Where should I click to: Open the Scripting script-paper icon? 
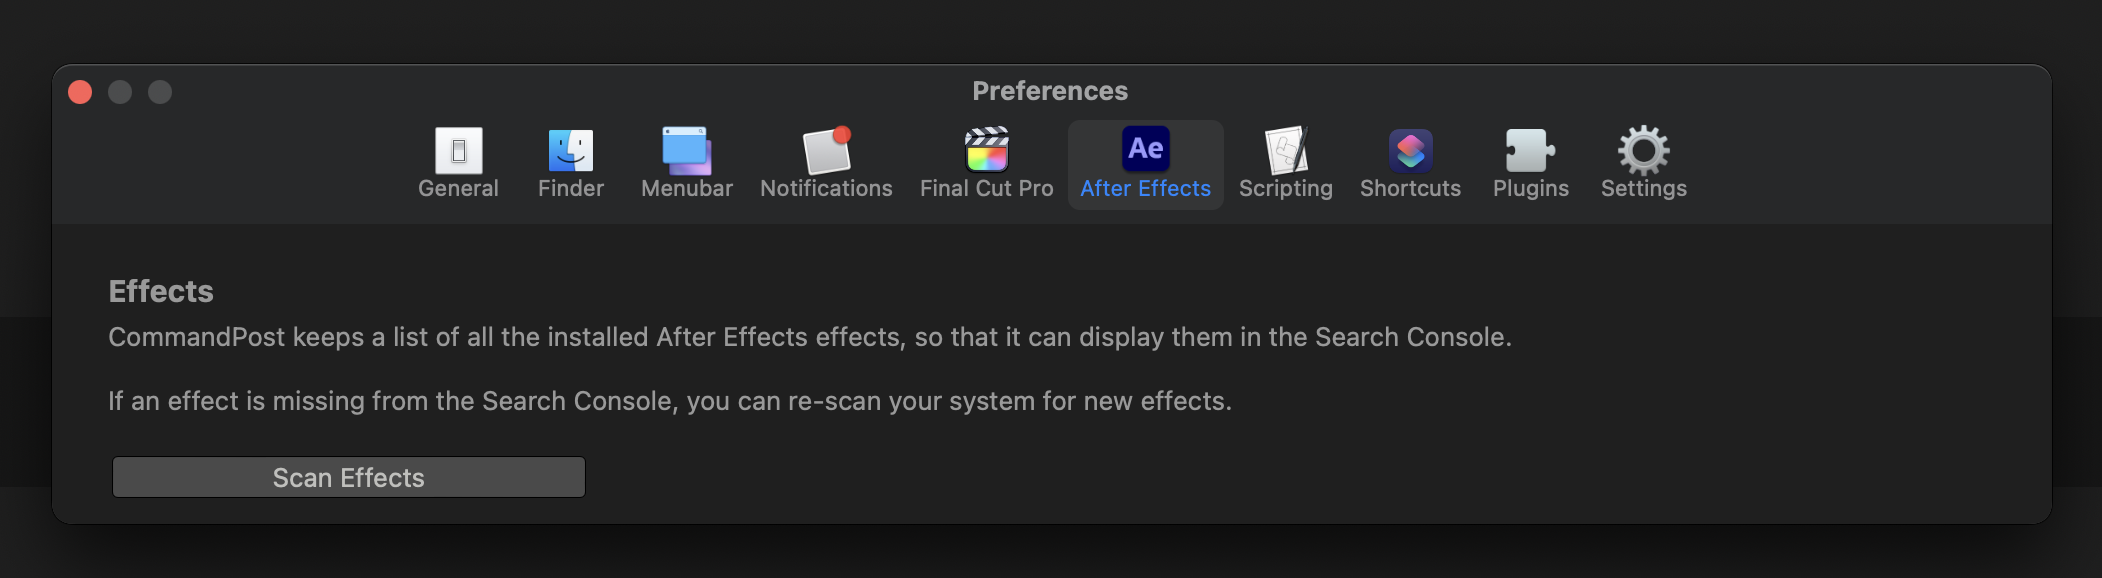(1286, 150)
